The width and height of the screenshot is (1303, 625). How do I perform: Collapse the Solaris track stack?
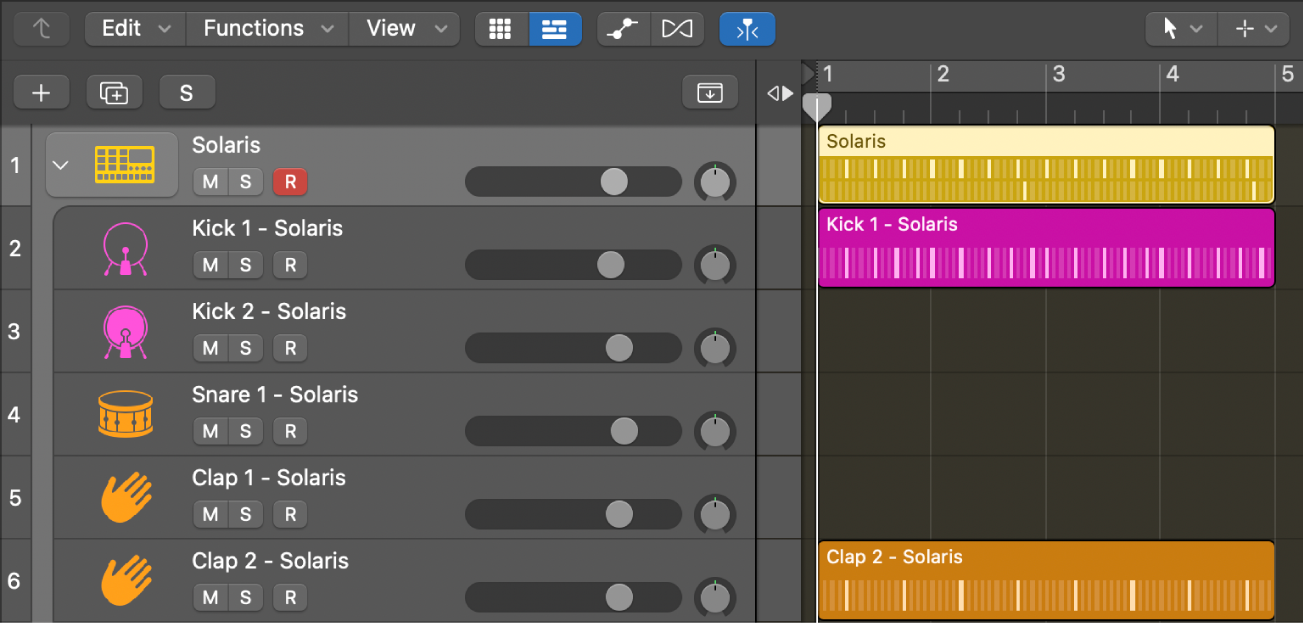point(61,164)
